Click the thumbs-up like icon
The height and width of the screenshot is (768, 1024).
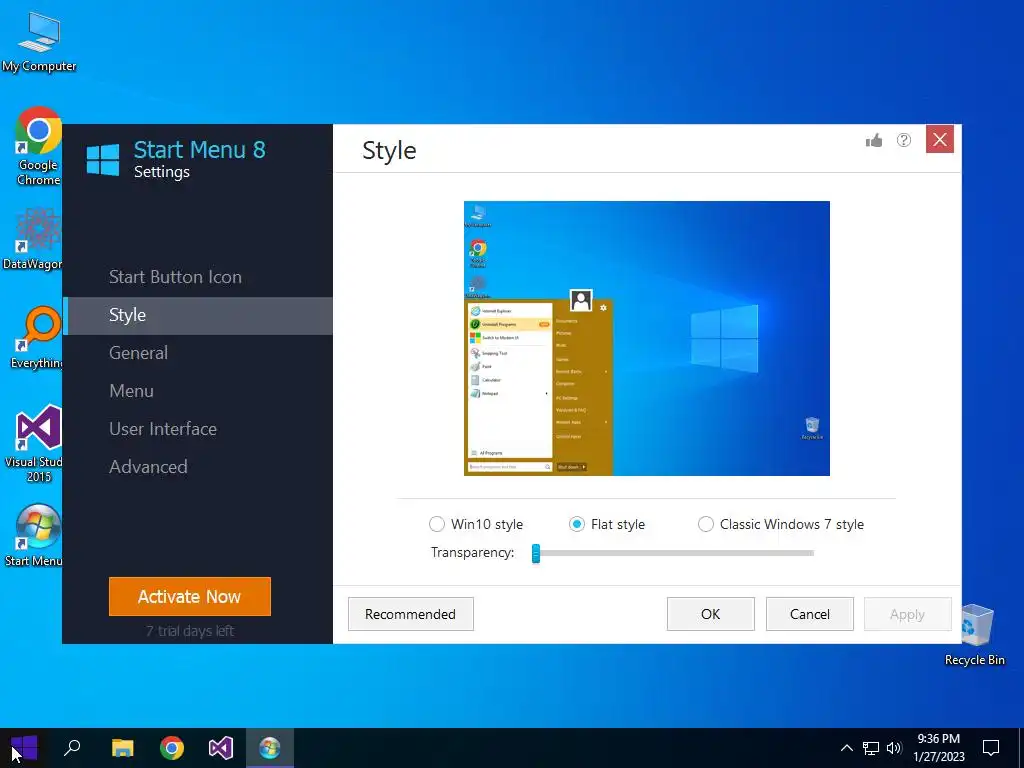pyautogui.click(x=874, y=140)
